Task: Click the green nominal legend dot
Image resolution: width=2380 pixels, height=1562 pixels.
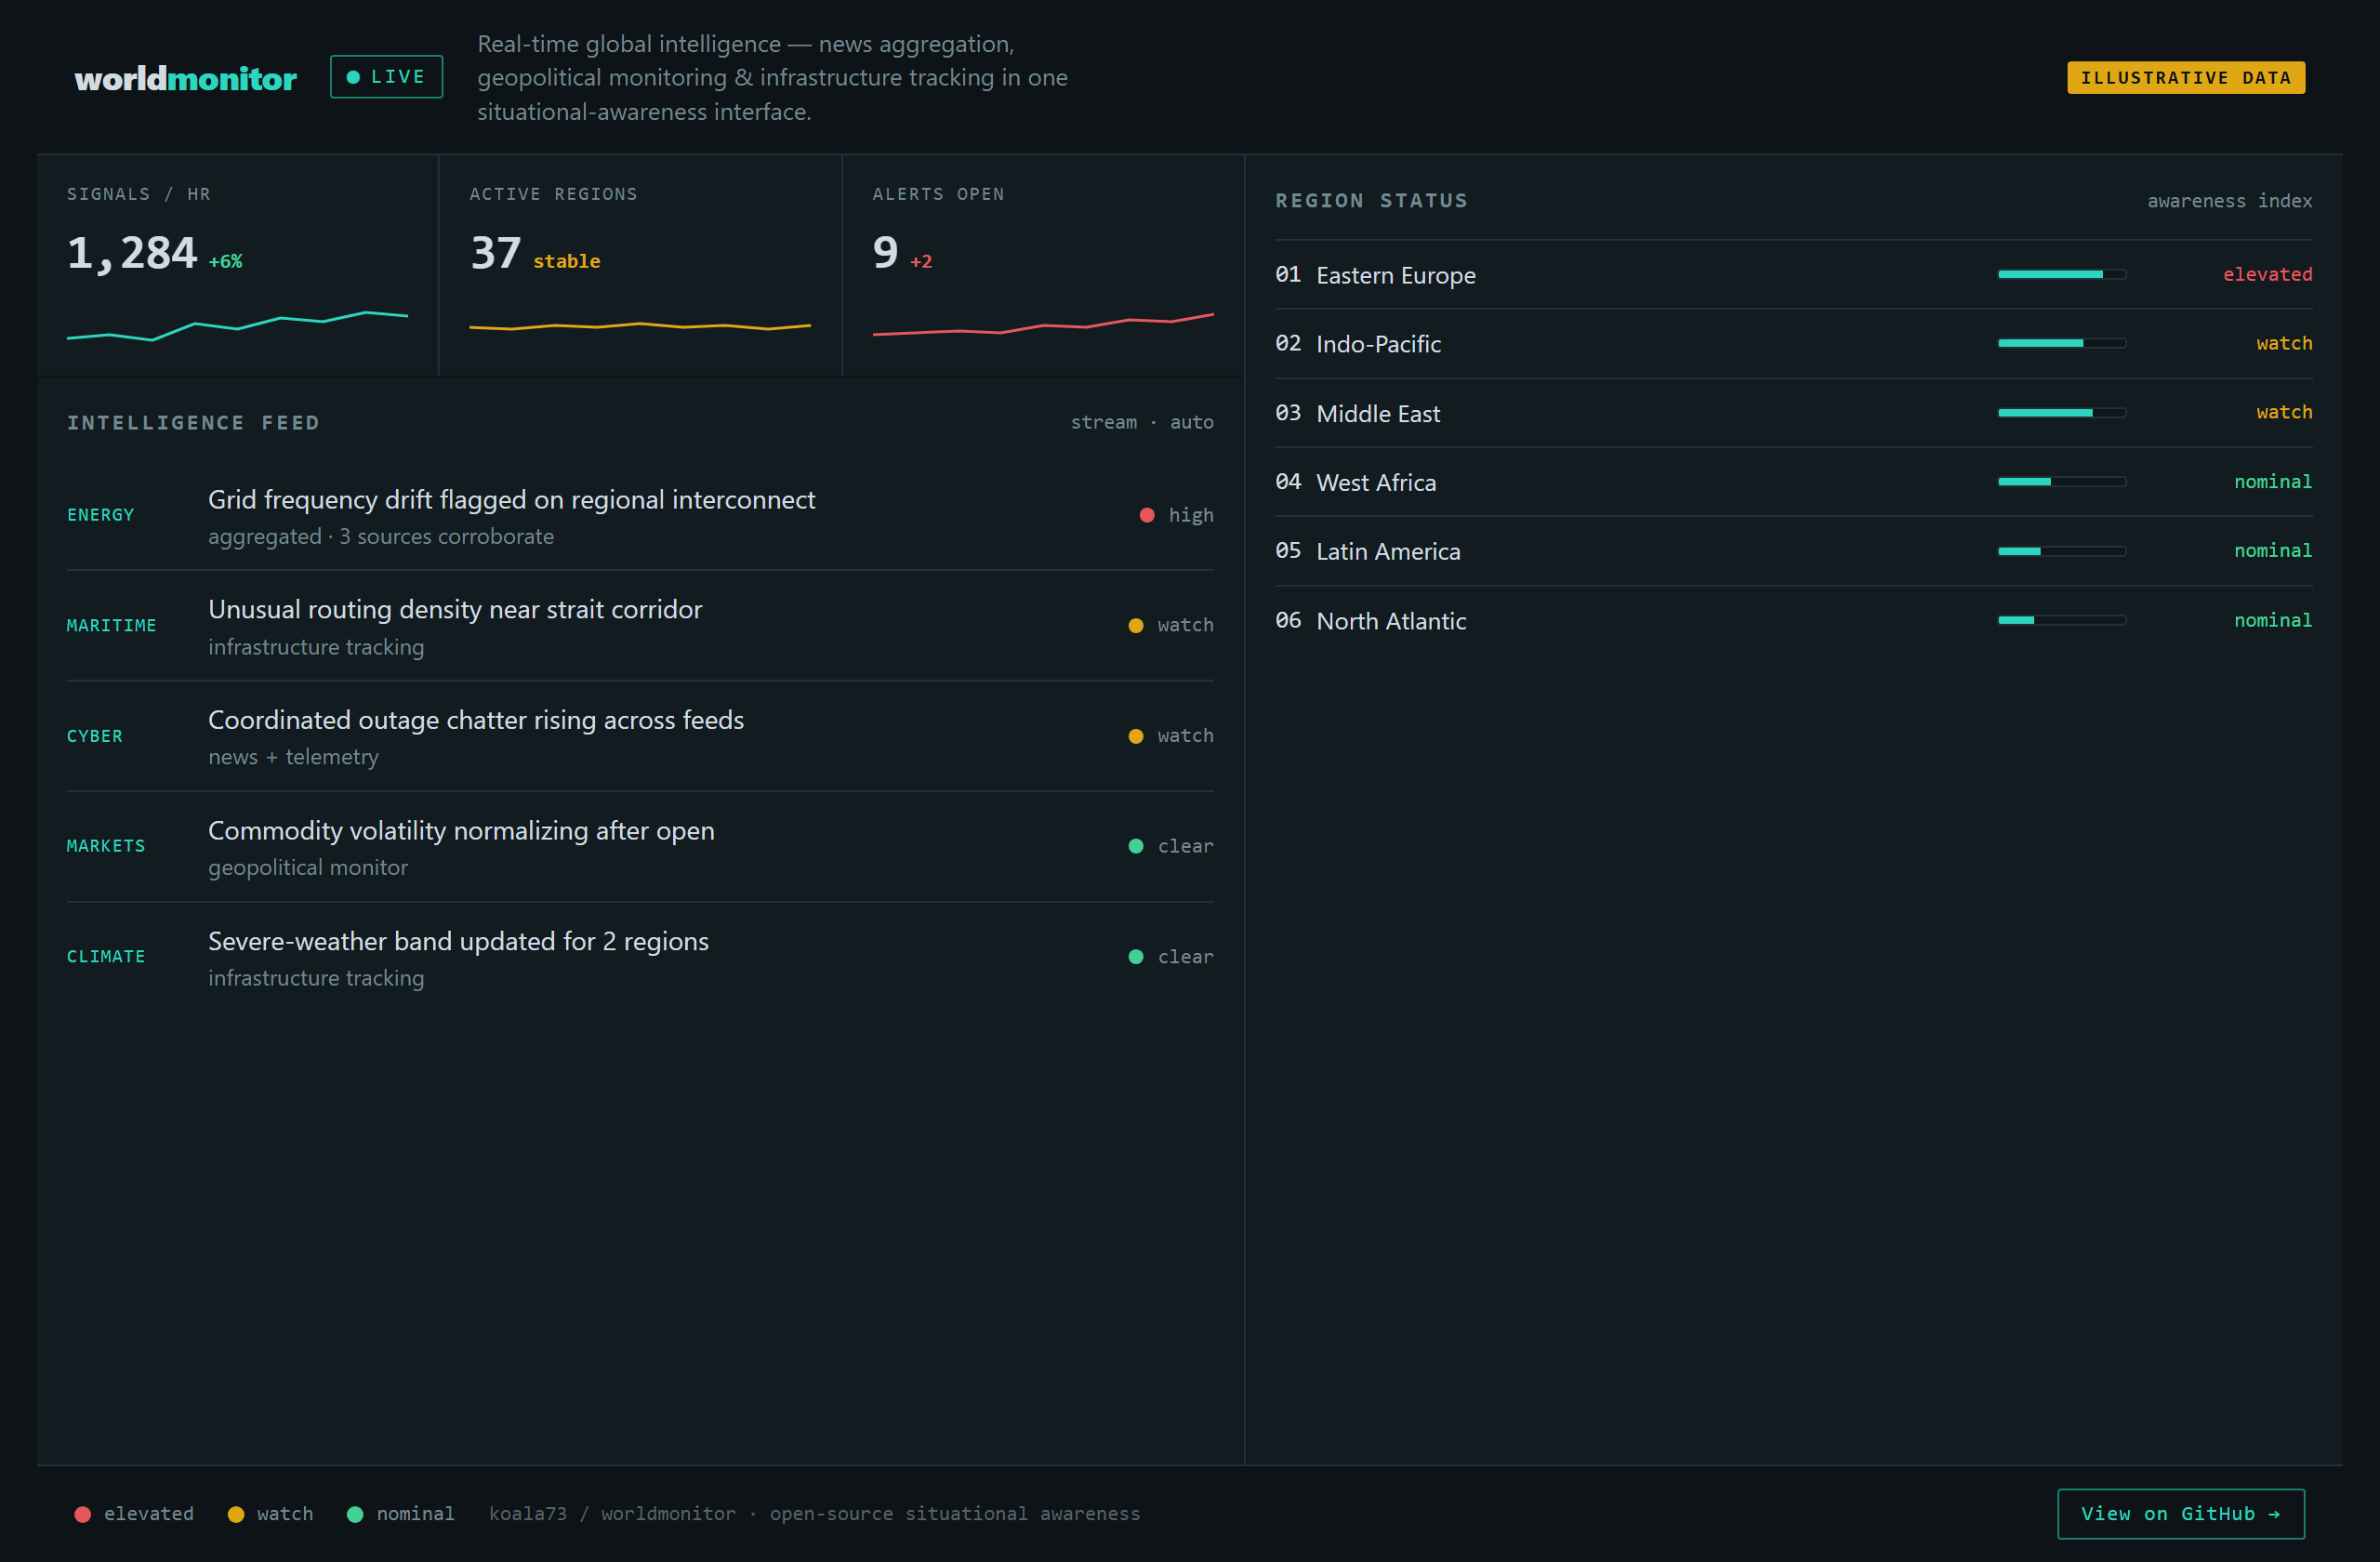Action: coord(355,1514)
